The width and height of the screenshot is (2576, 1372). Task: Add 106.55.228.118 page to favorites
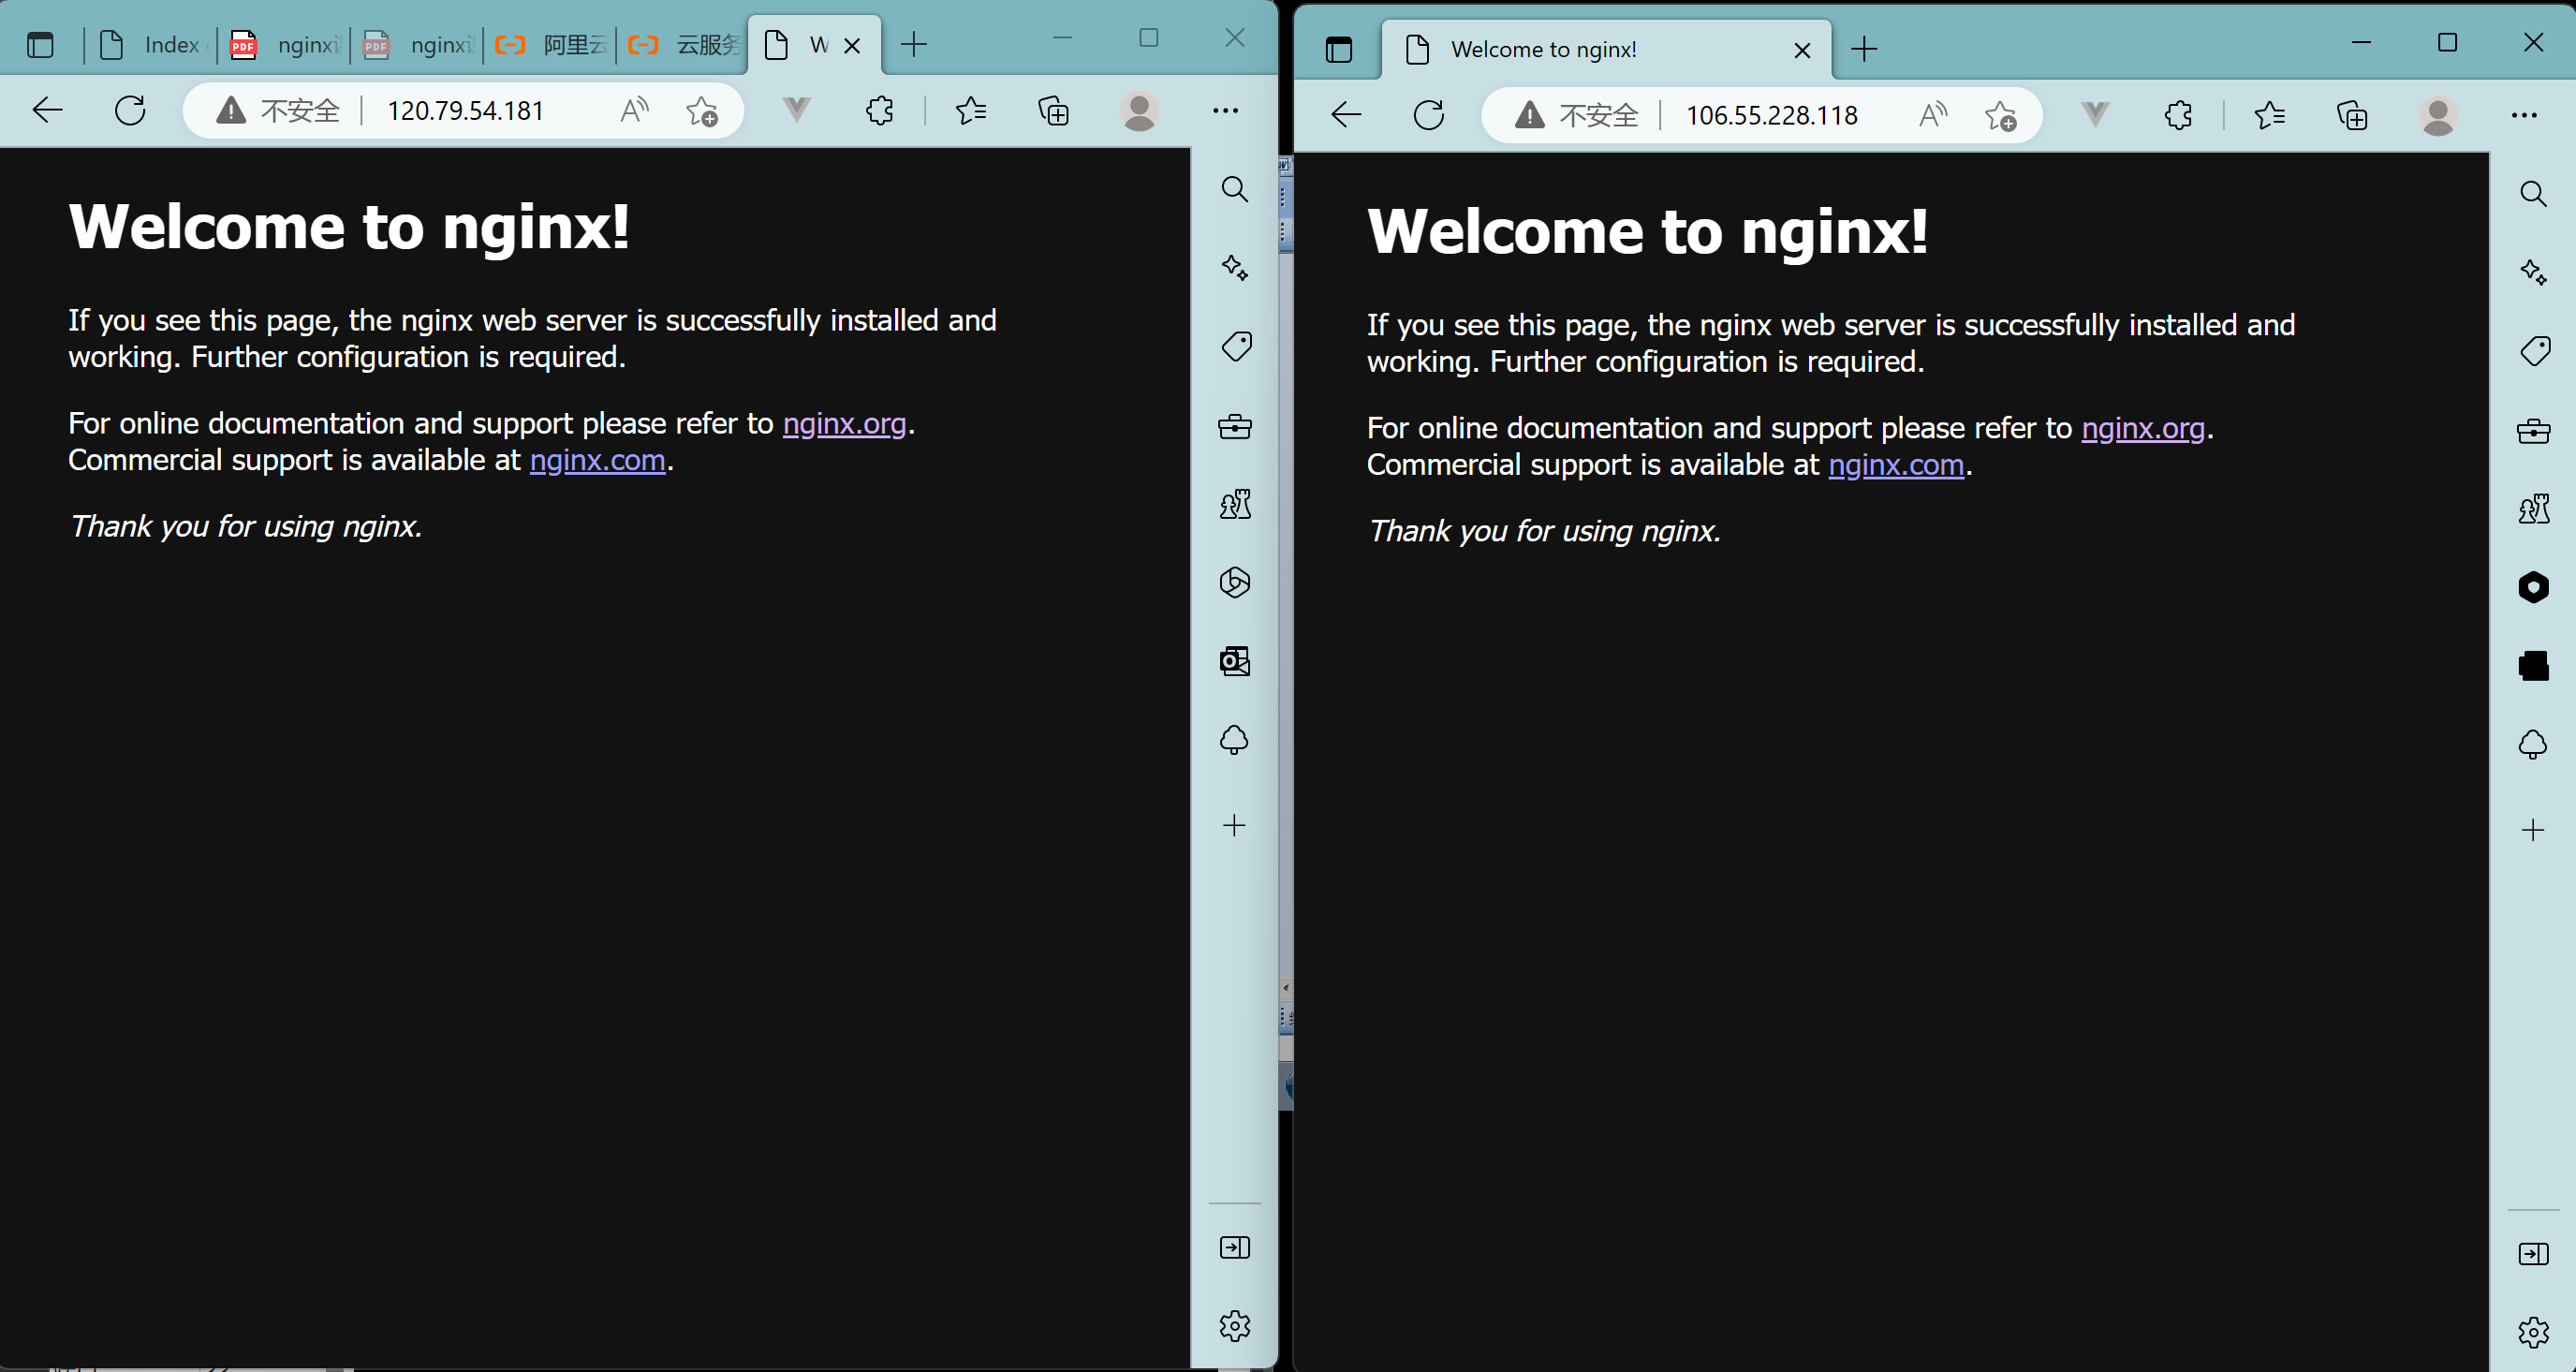(2001, 115)
